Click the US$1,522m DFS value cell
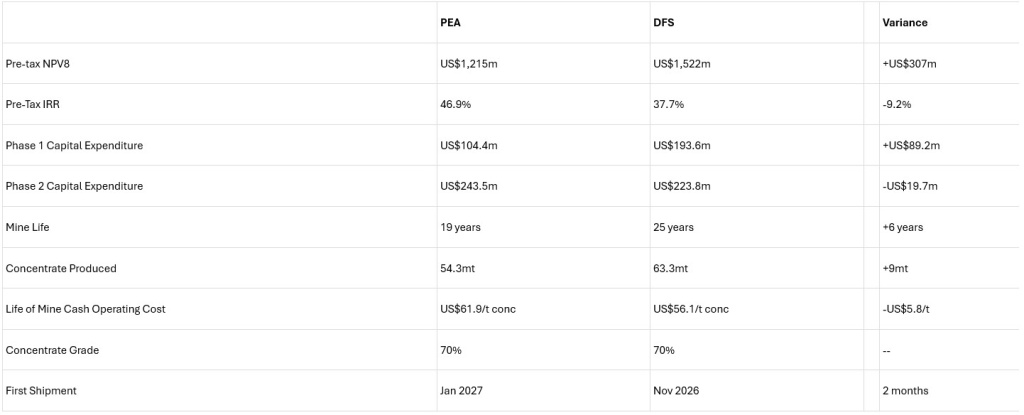Viewport: 1024px width, 415px height. tap(682, 64)
